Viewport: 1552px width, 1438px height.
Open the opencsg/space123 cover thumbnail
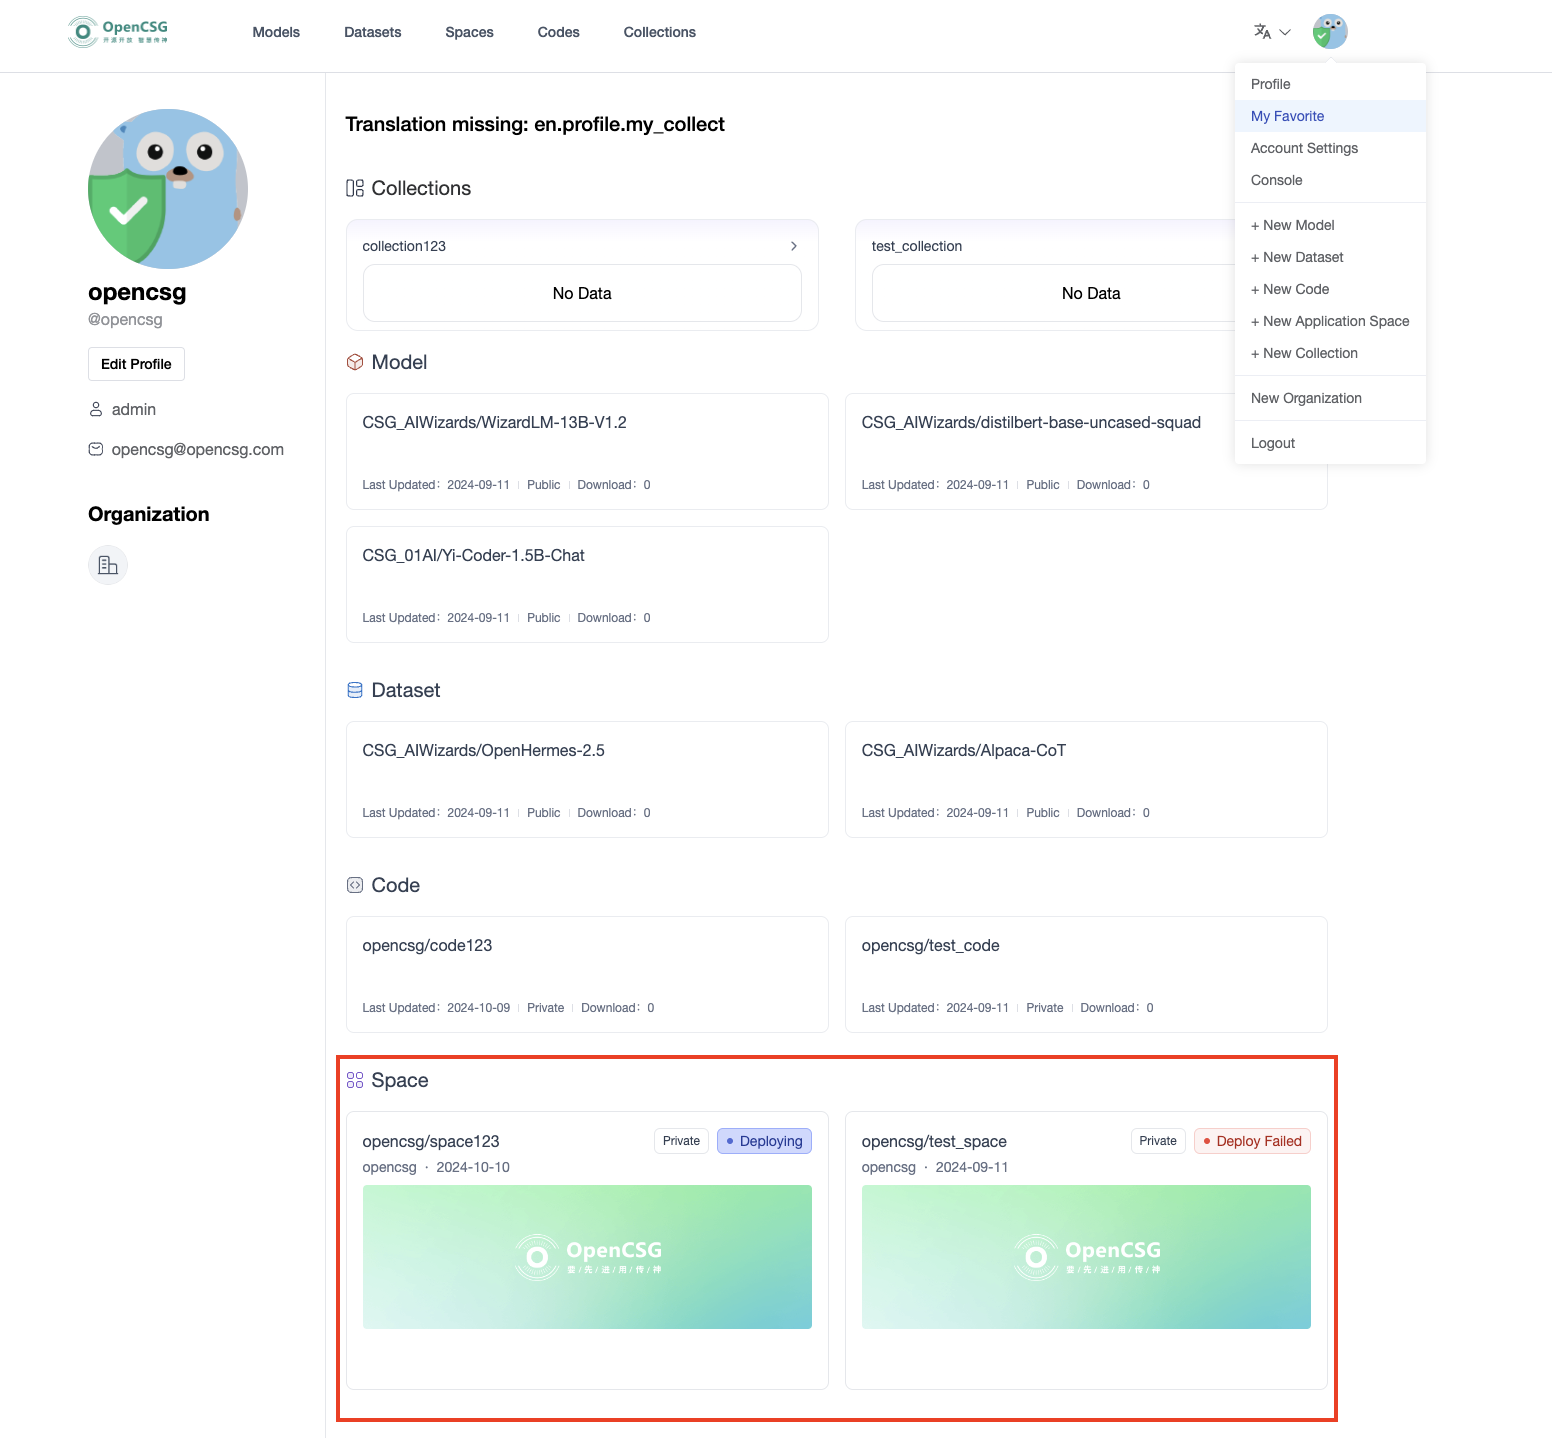587,1256
